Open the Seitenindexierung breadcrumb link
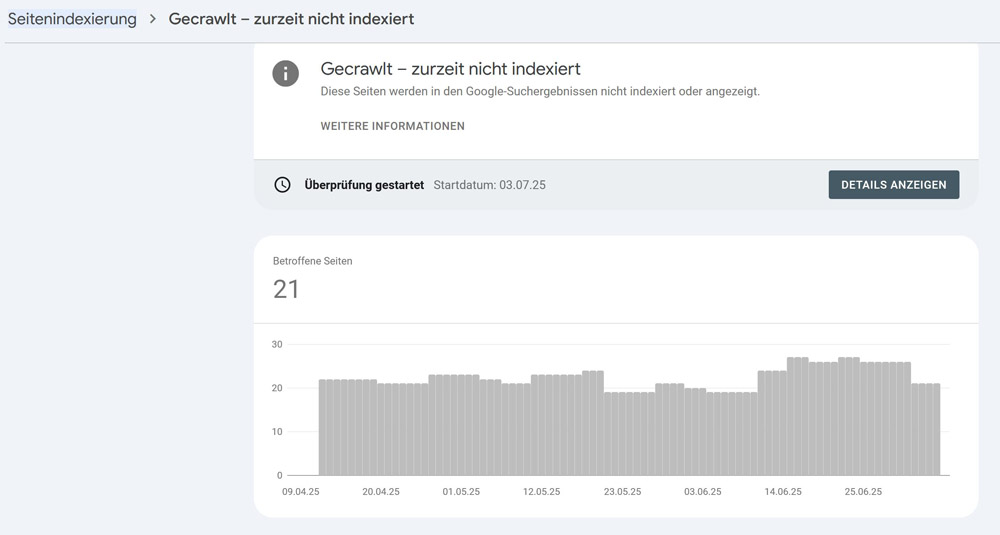 coord(72,19)
